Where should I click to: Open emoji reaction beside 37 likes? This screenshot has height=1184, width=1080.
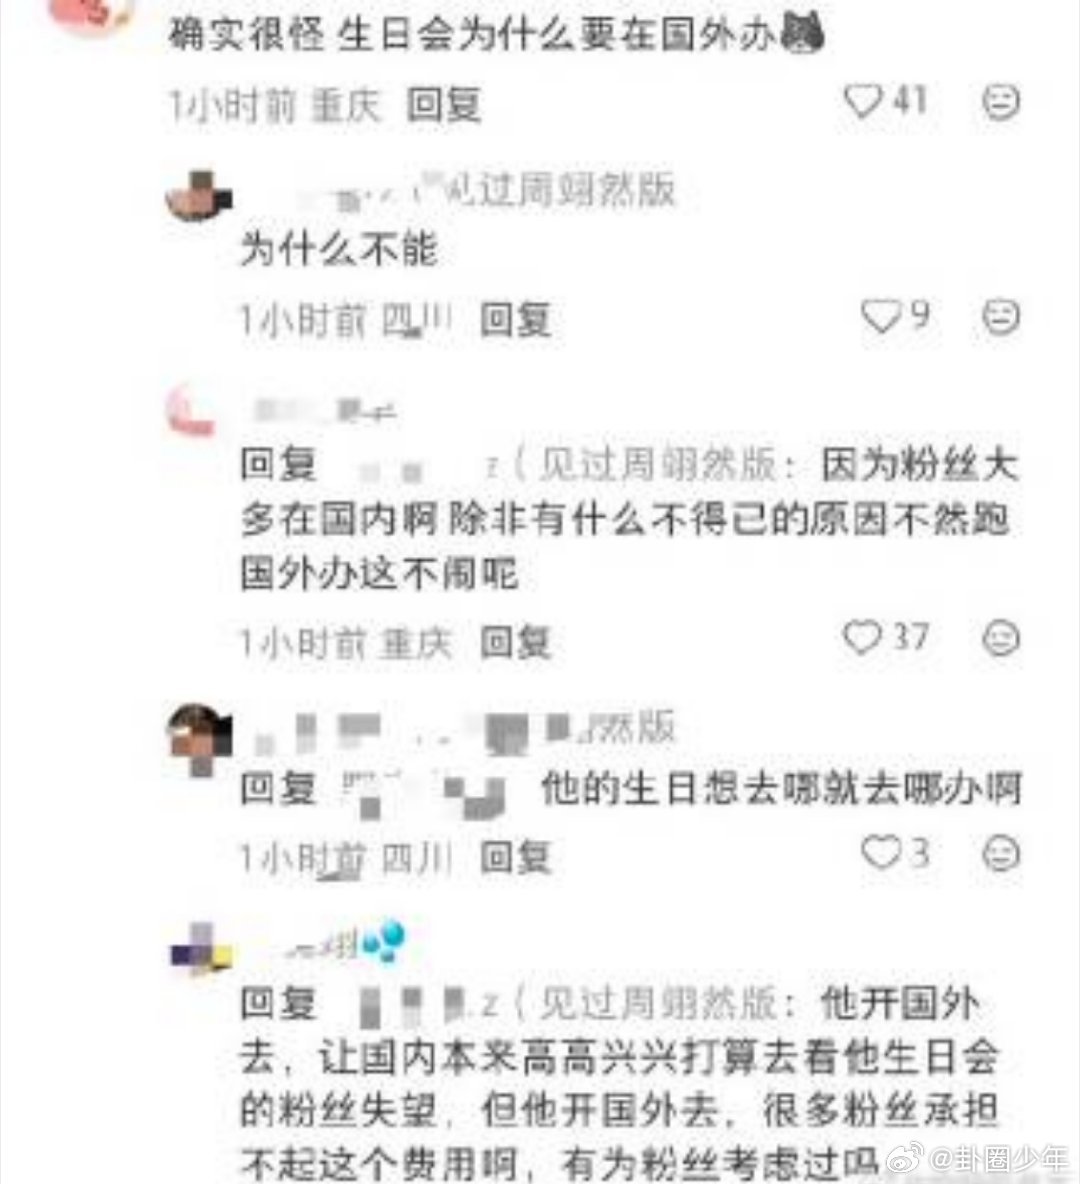(1001, 638)
